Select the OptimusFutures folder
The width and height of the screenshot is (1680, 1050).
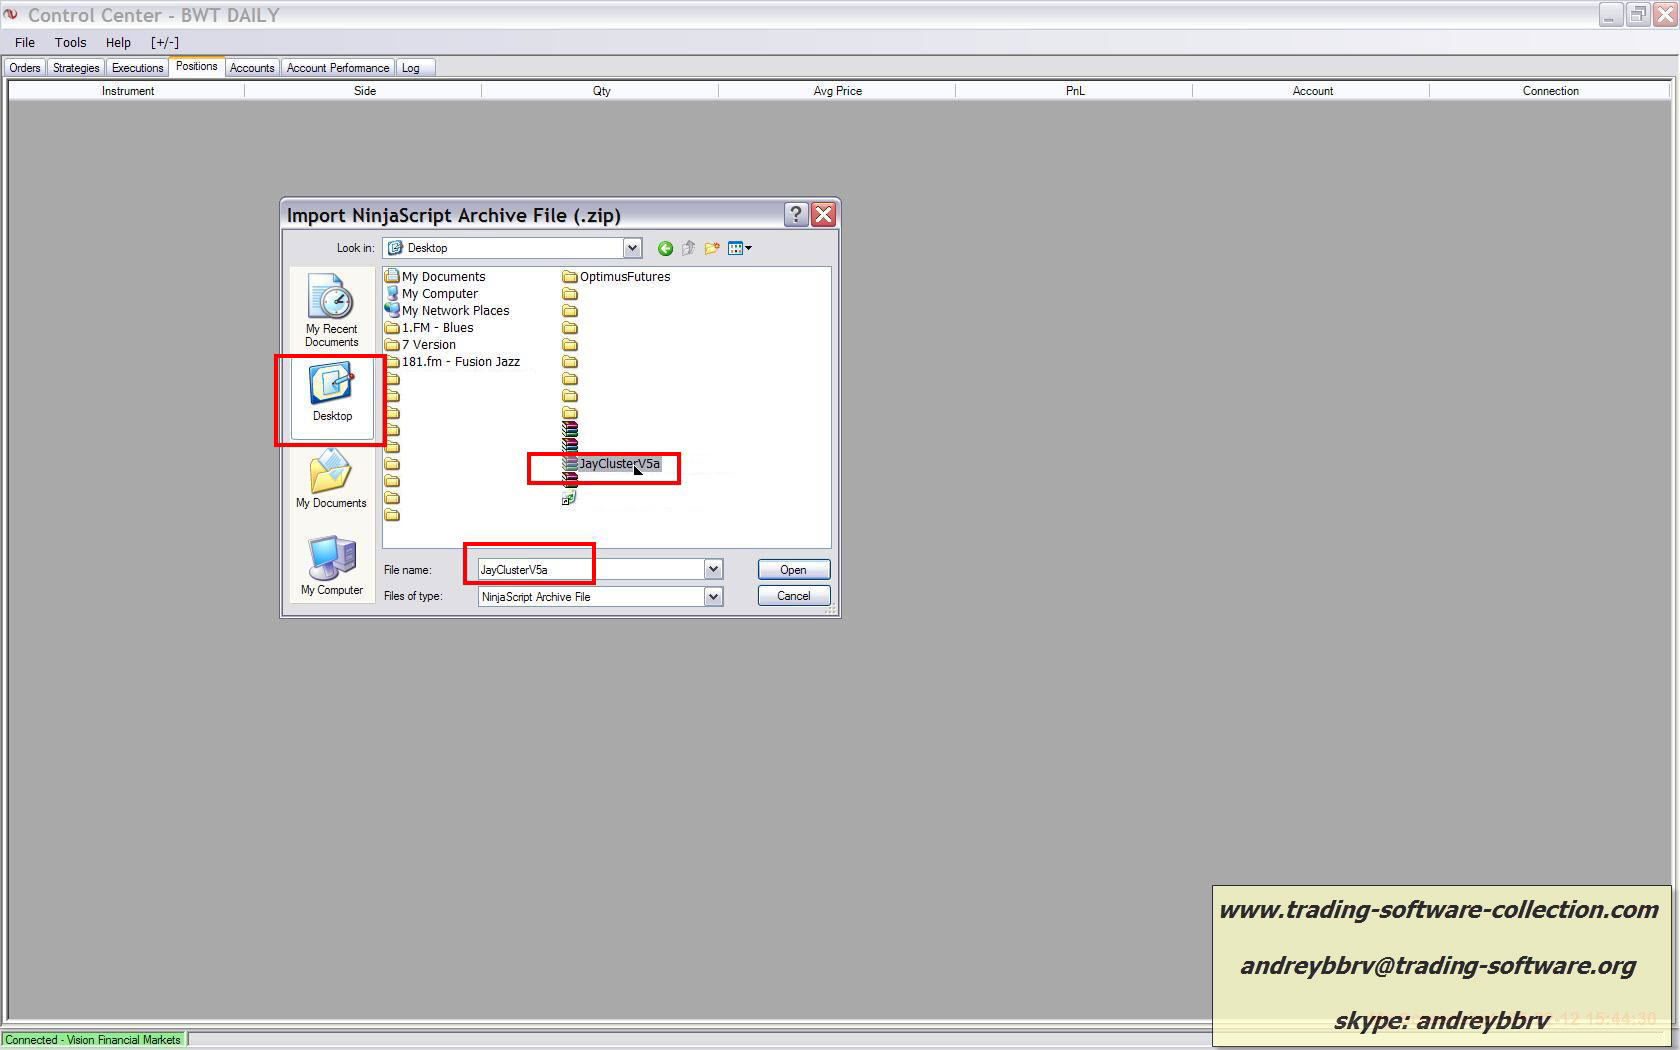click(624, 277)
